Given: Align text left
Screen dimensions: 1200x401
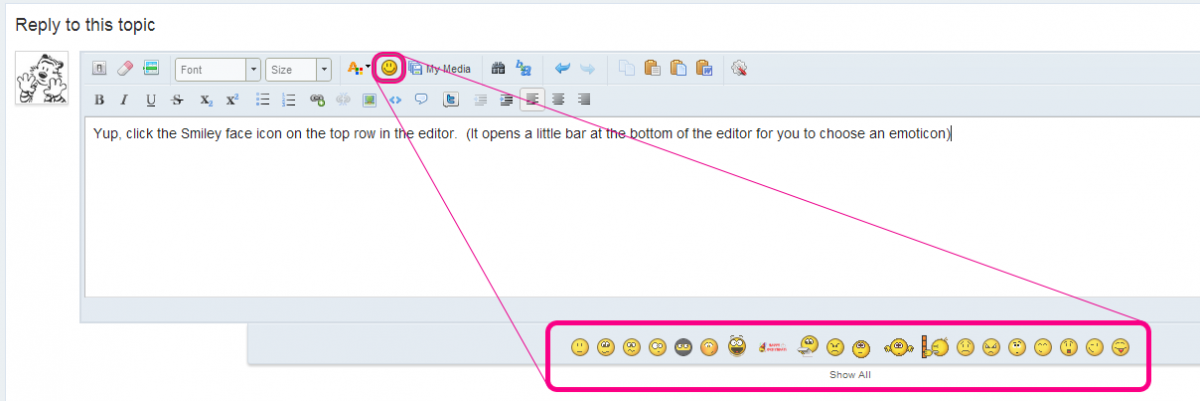Looking at the screenshot, I should coord(532,100).
